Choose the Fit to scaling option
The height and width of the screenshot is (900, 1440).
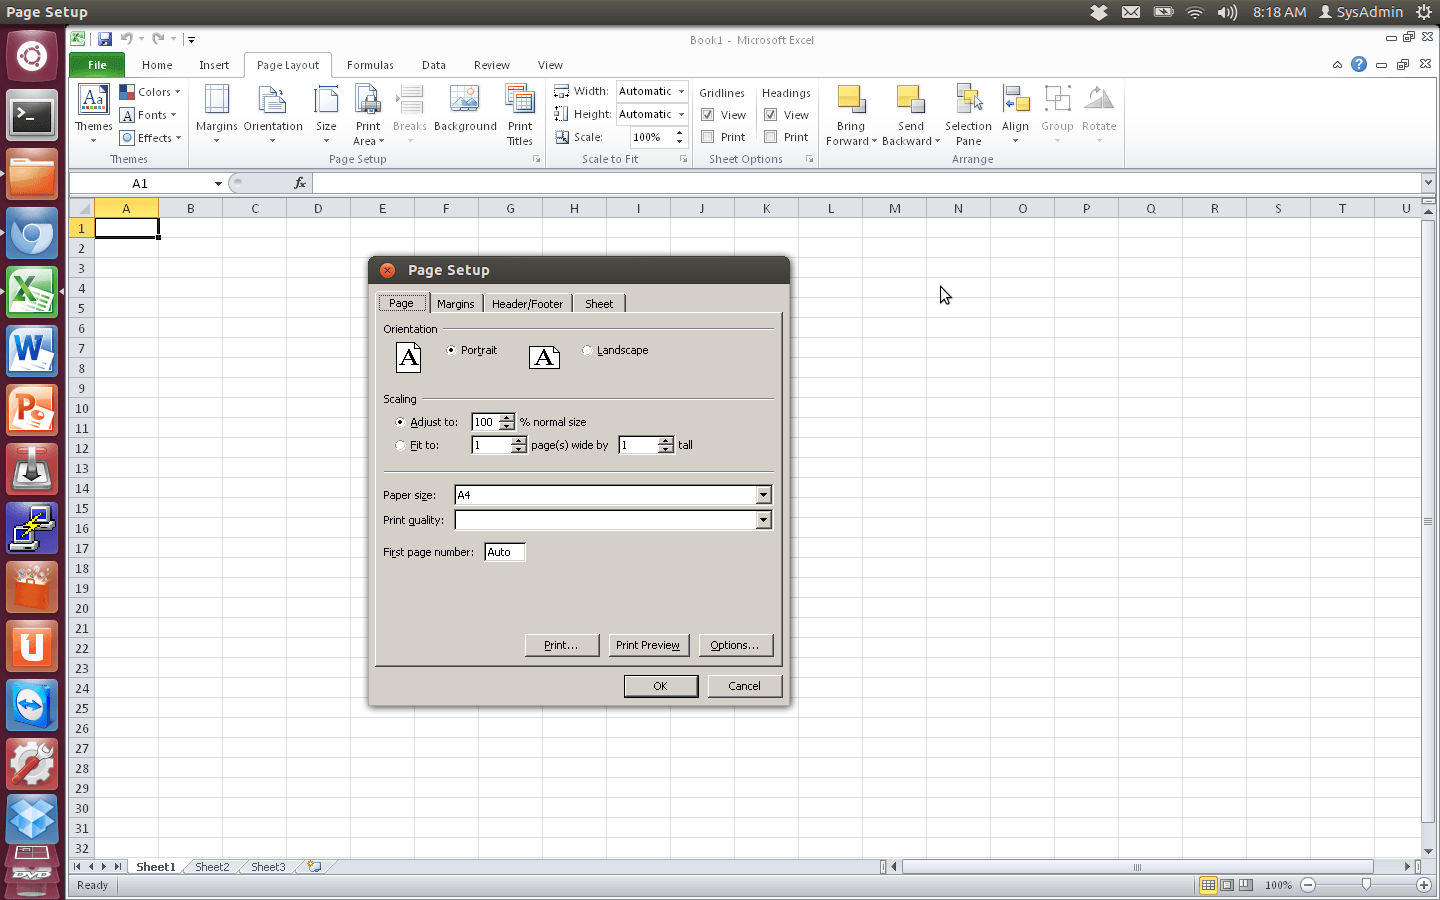point(400,446)
